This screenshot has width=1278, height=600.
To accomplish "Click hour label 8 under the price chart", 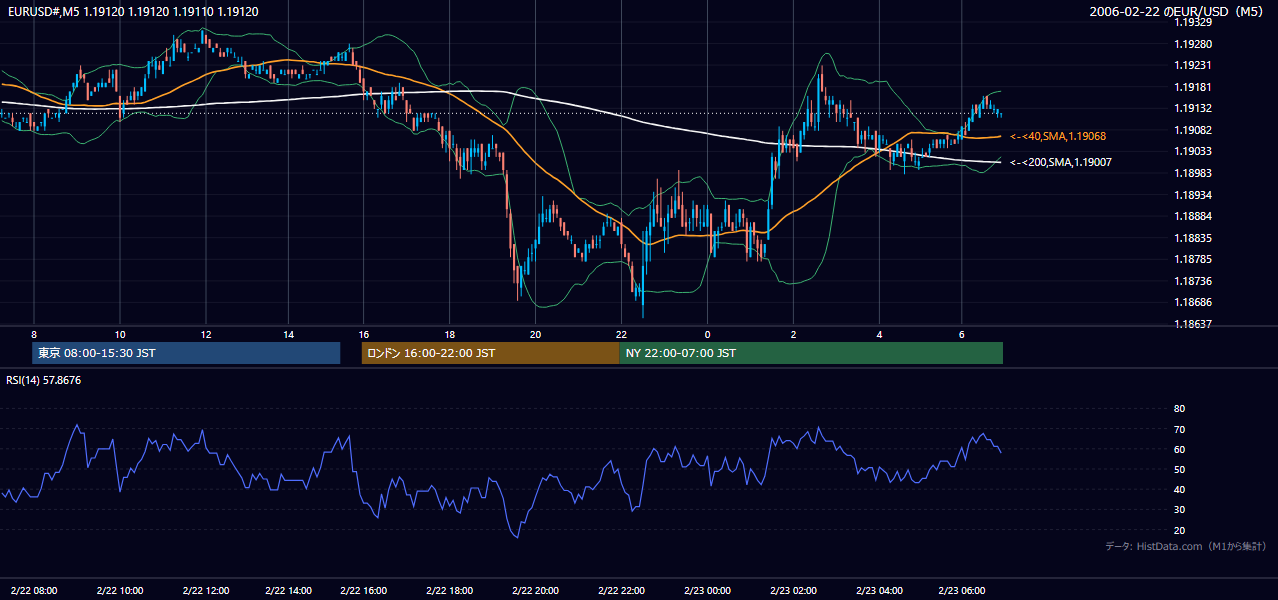I will click(x=34, y=334).
